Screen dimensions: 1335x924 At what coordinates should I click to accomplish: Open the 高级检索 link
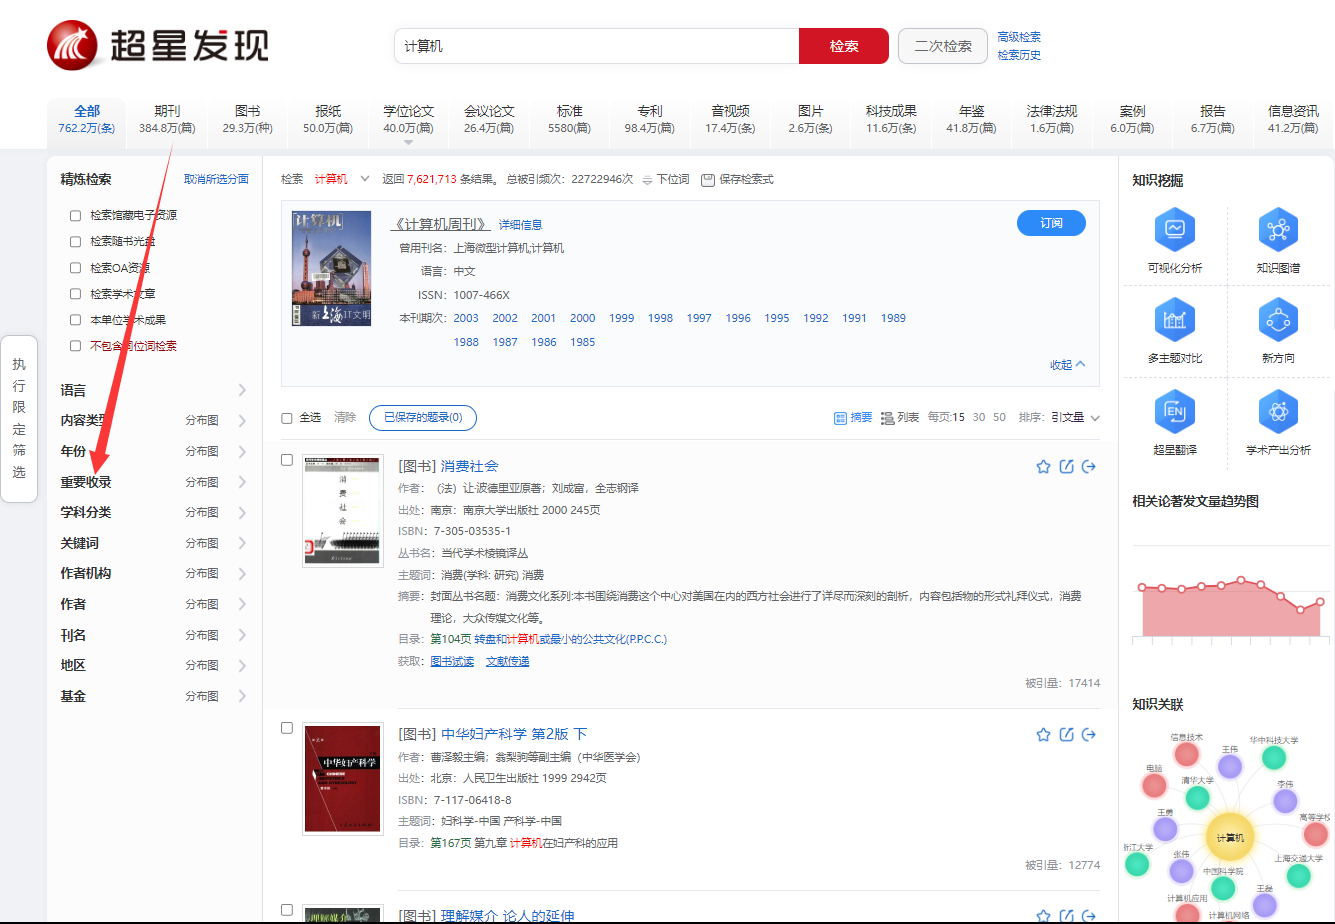(1019, 37)
